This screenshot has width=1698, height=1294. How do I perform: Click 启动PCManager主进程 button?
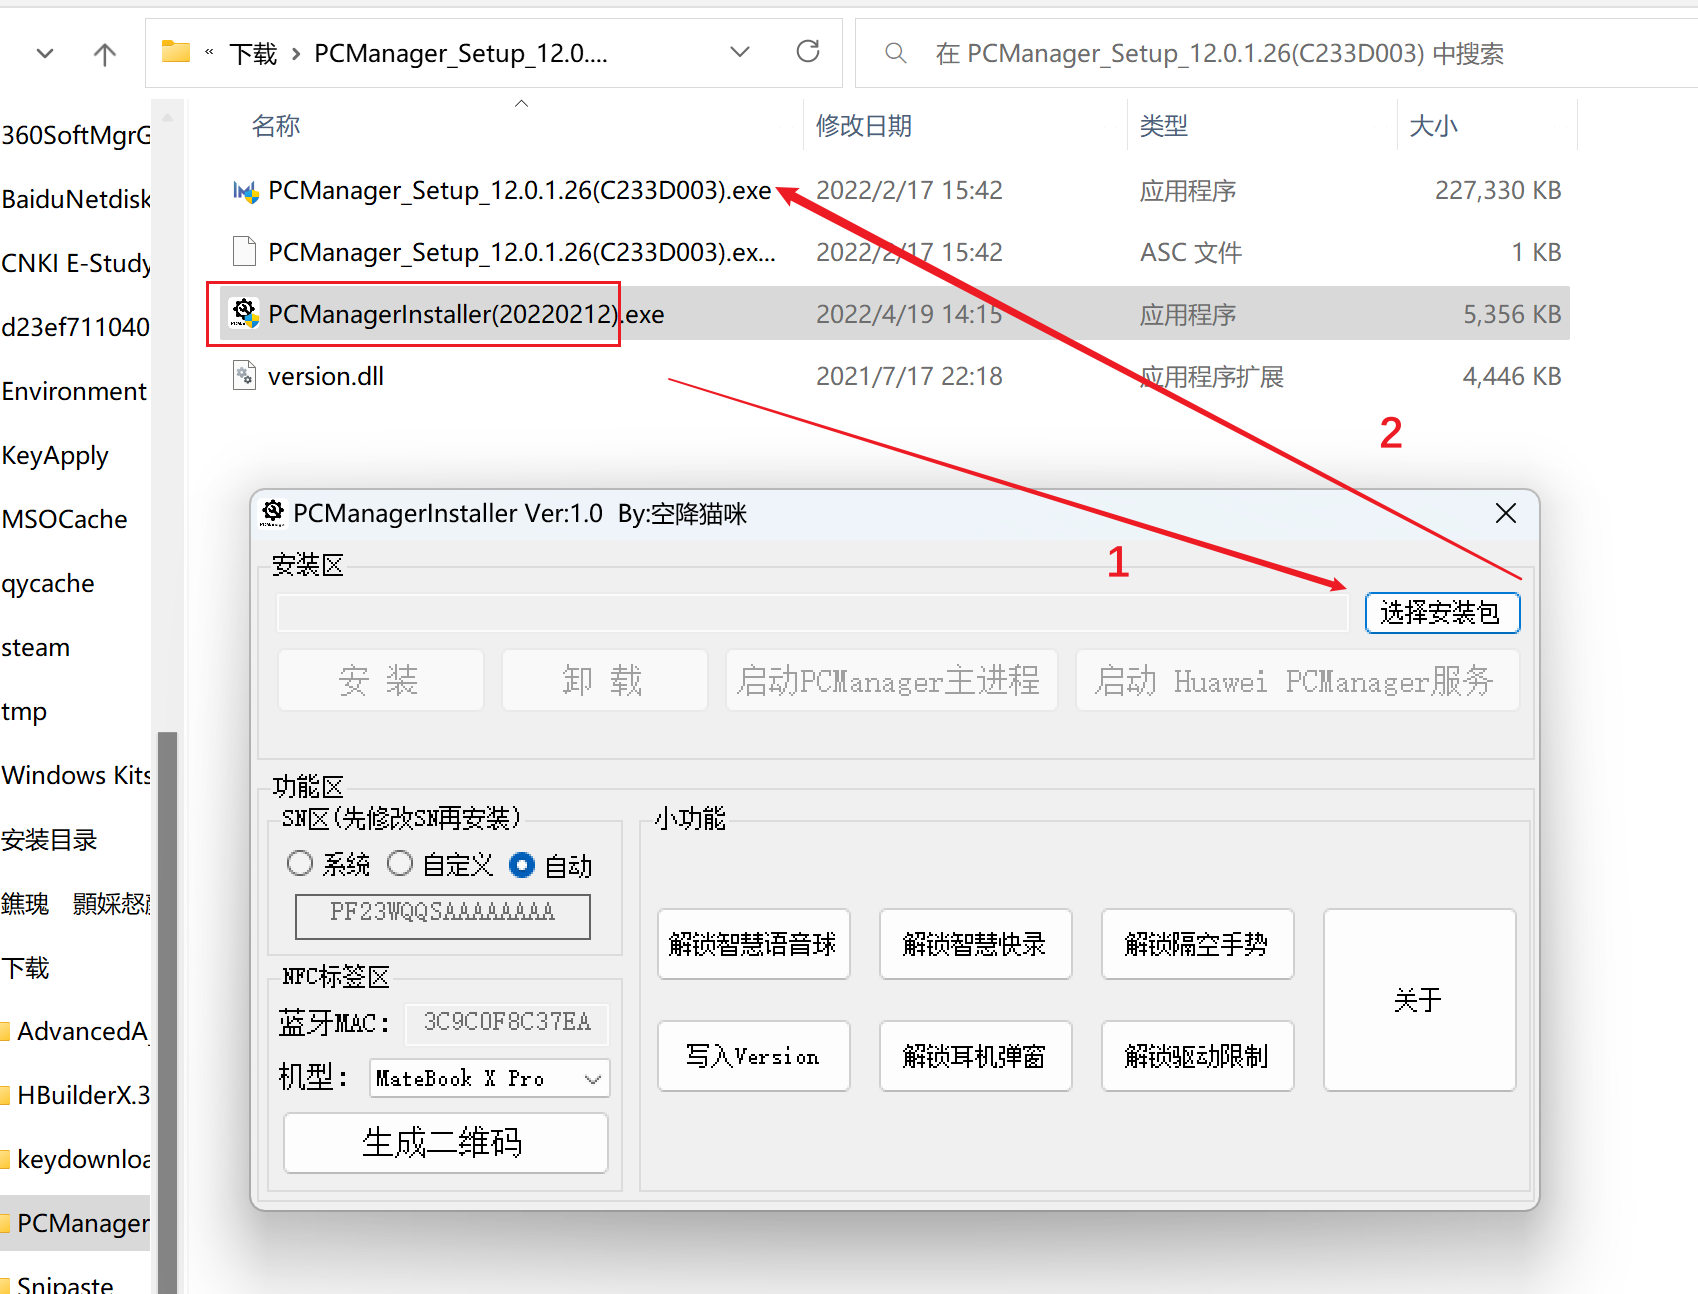(891, 680)
